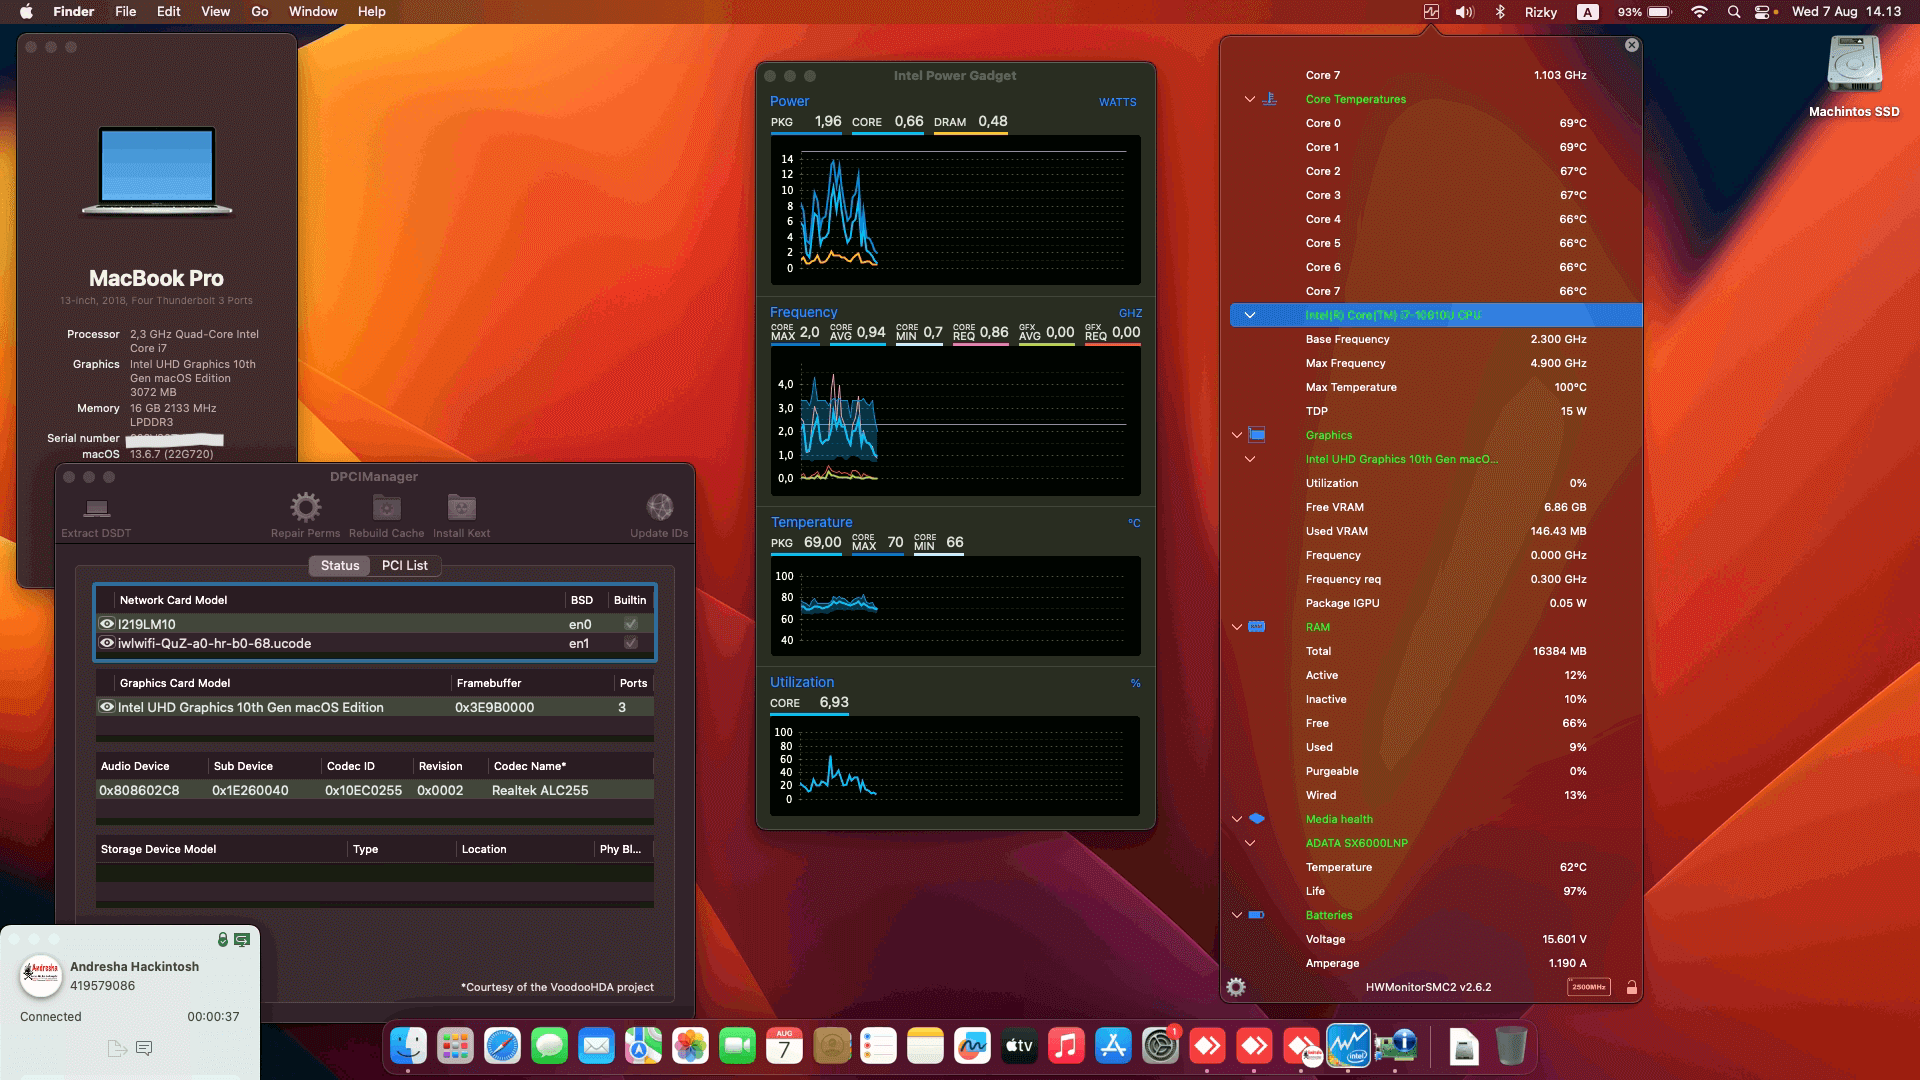Screen dimensions: 1920x1080
Task: Open the Go menu
Action: [x=260, y=12]
